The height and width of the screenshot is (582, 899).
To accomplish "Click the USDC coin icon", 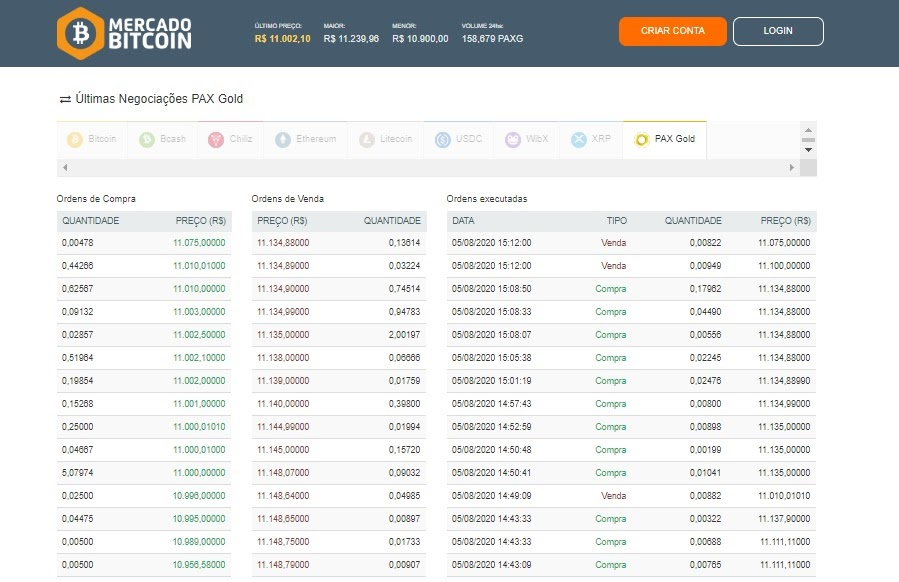I will tap(443, 139).
